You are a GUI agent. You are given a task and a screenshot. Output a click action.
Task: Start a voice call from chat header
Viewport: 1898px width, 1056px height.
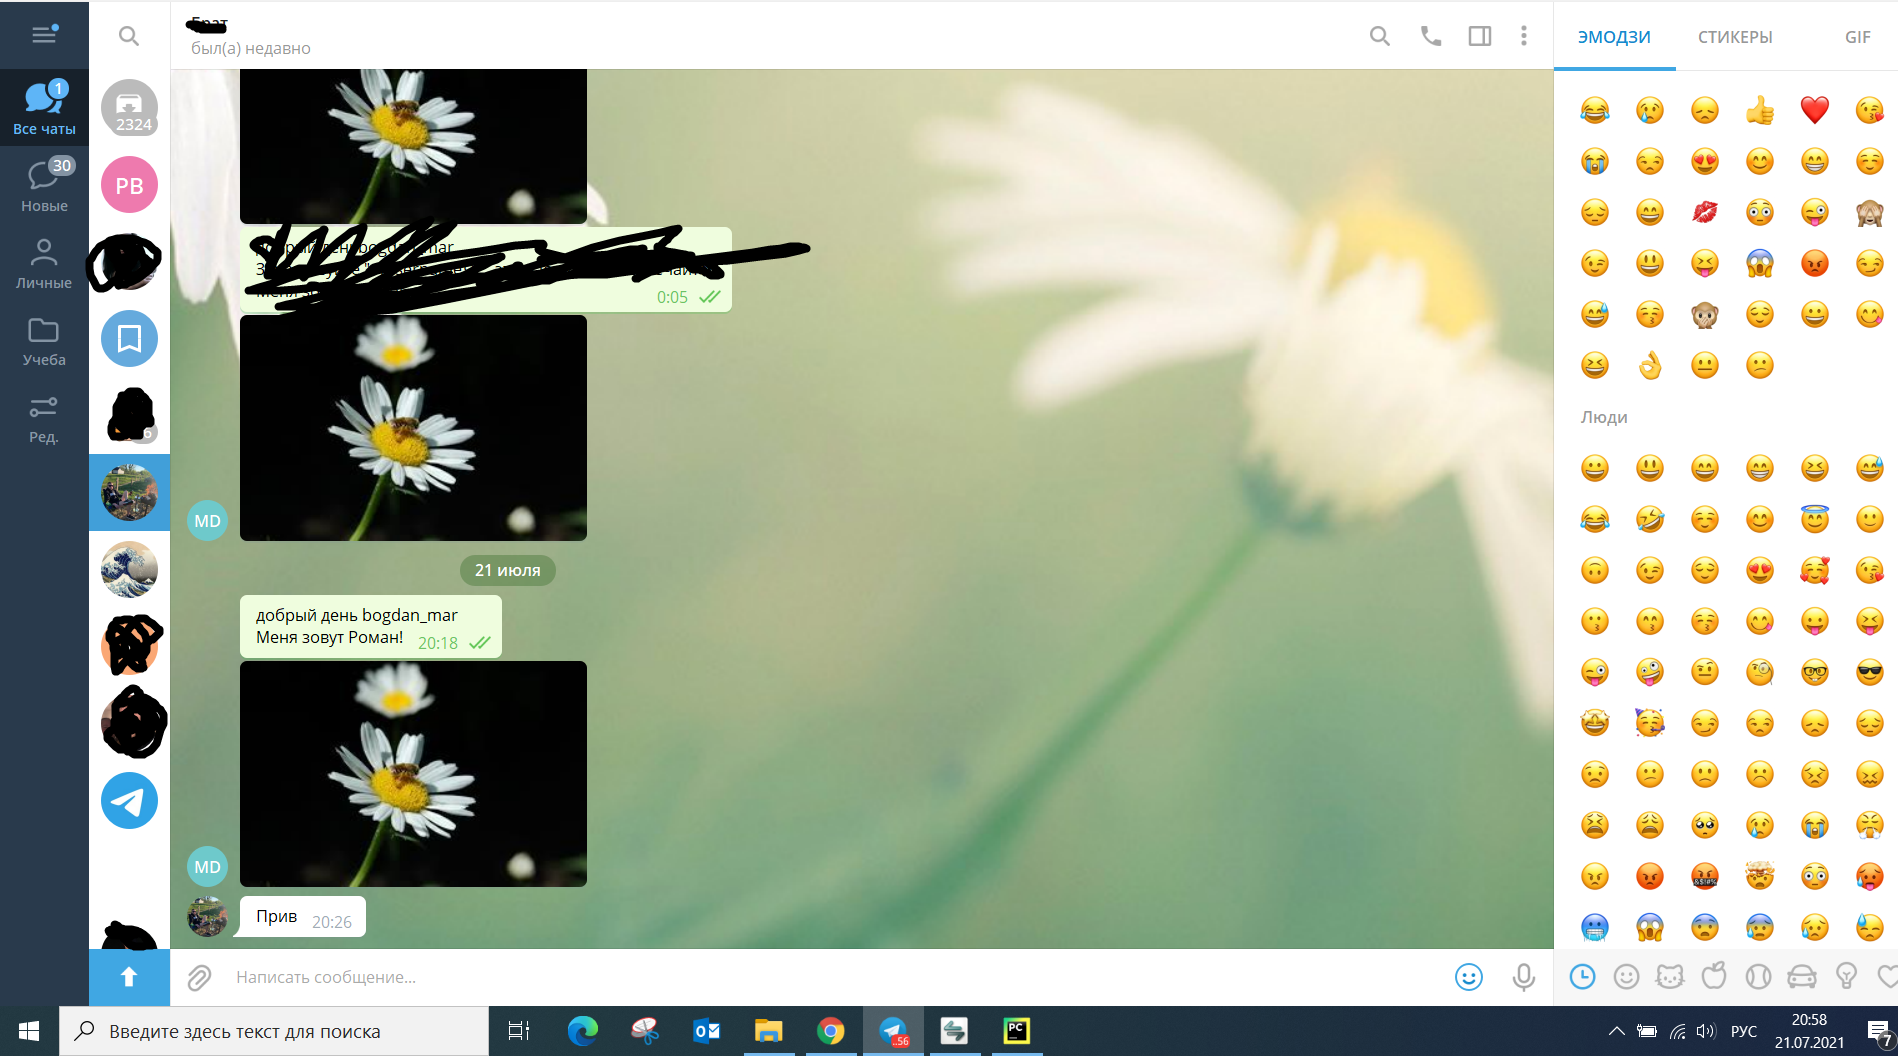1431,36
